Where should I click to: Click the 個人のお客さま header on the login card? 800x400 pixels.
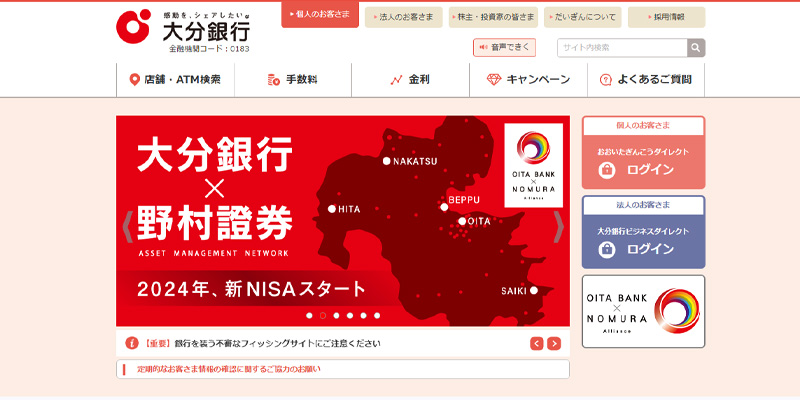coord(643,126)
